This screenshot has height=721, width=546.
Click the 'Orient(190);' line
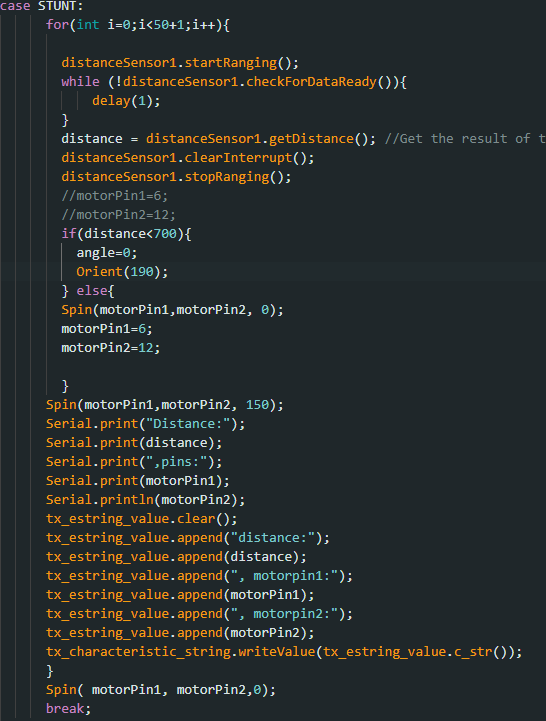pyautogui.click(x=122, y=272)
